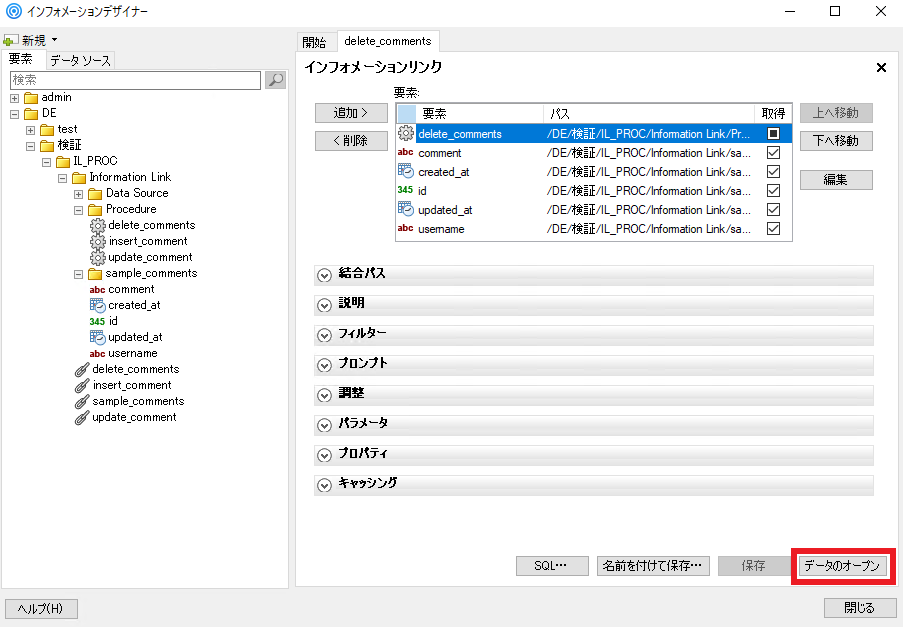The height and width of the screenshot is (627, 903).
Task: Click the ヘルプ(H) button
Action: pyautogui.click(x=41, y=609)
